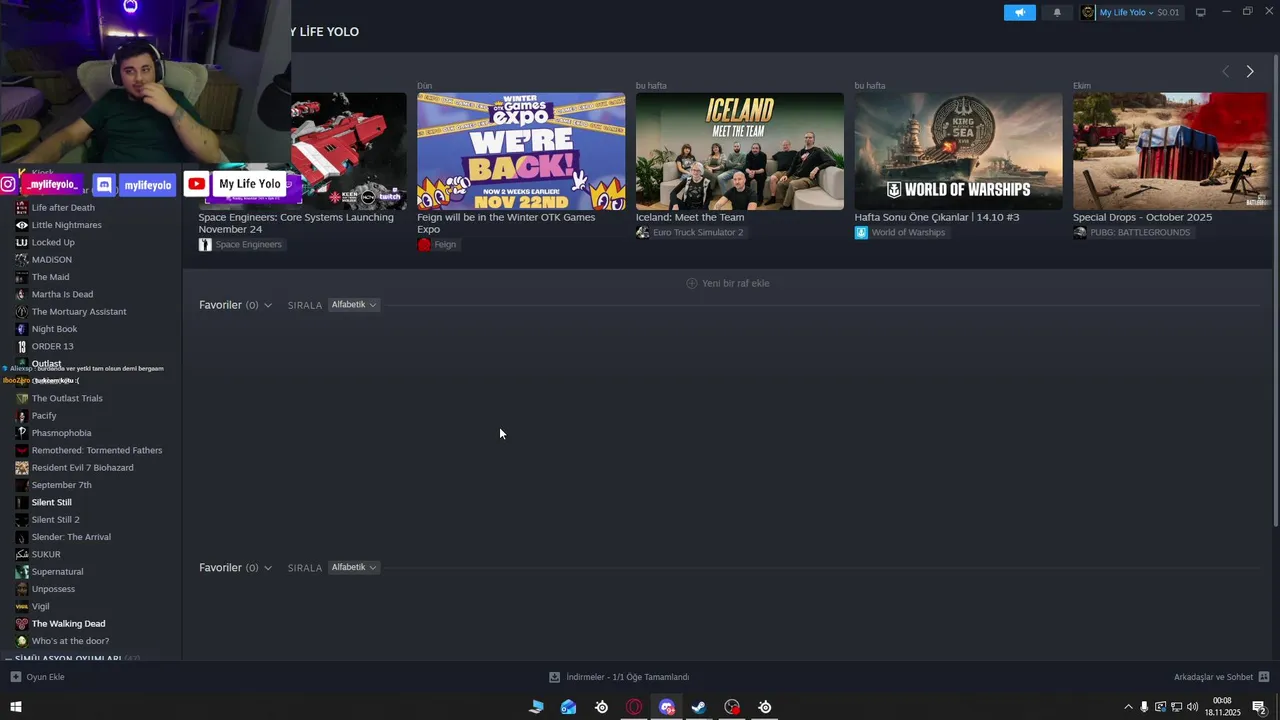Switch to Big Picture mode monitor icon

[x=1201, y=12]
